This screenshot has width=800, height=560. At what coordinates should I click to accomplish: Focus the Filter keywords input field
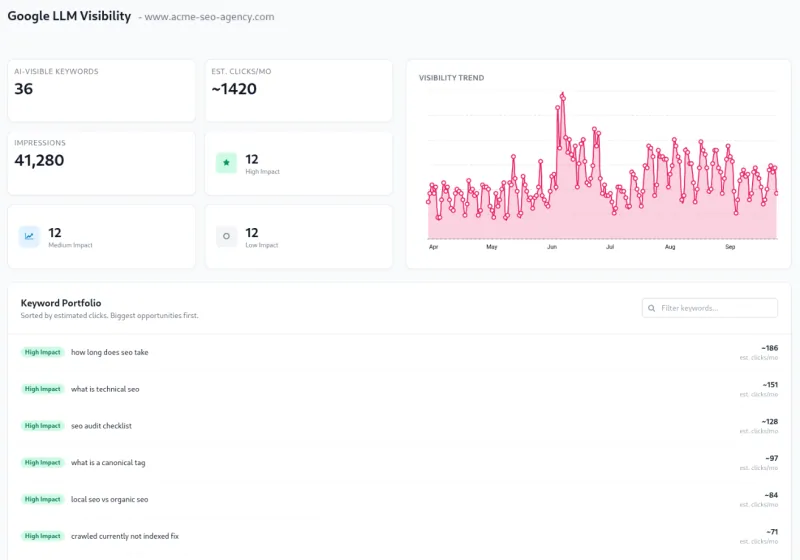click(x=710, y=308)
